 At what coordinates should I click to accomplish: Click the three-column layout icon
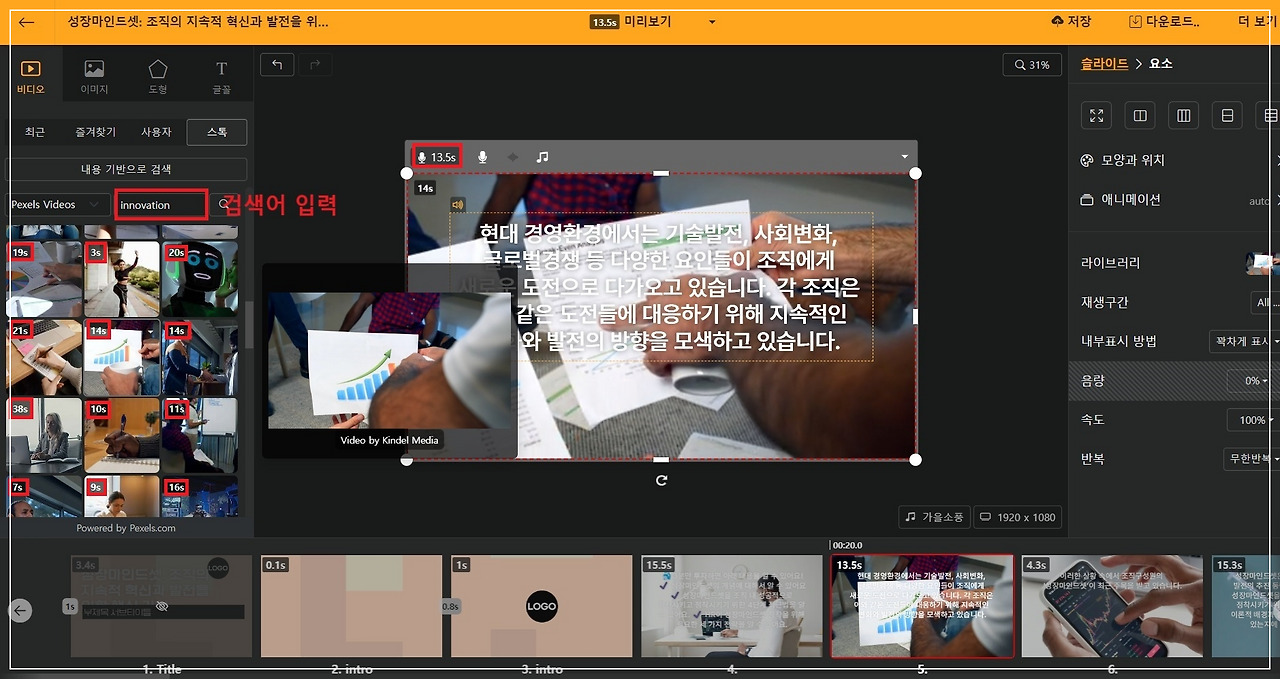point(1184,116)
